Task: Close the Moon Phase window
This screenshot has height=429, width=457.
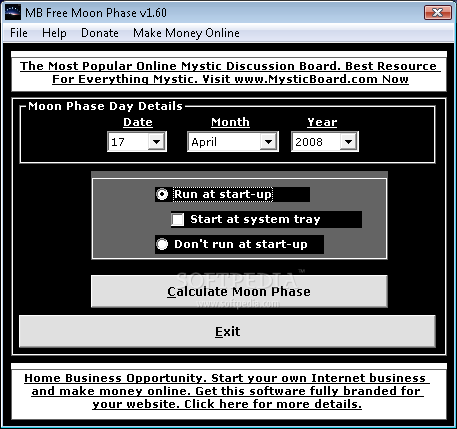Action: pyautogui.click(x=437, y=13)
